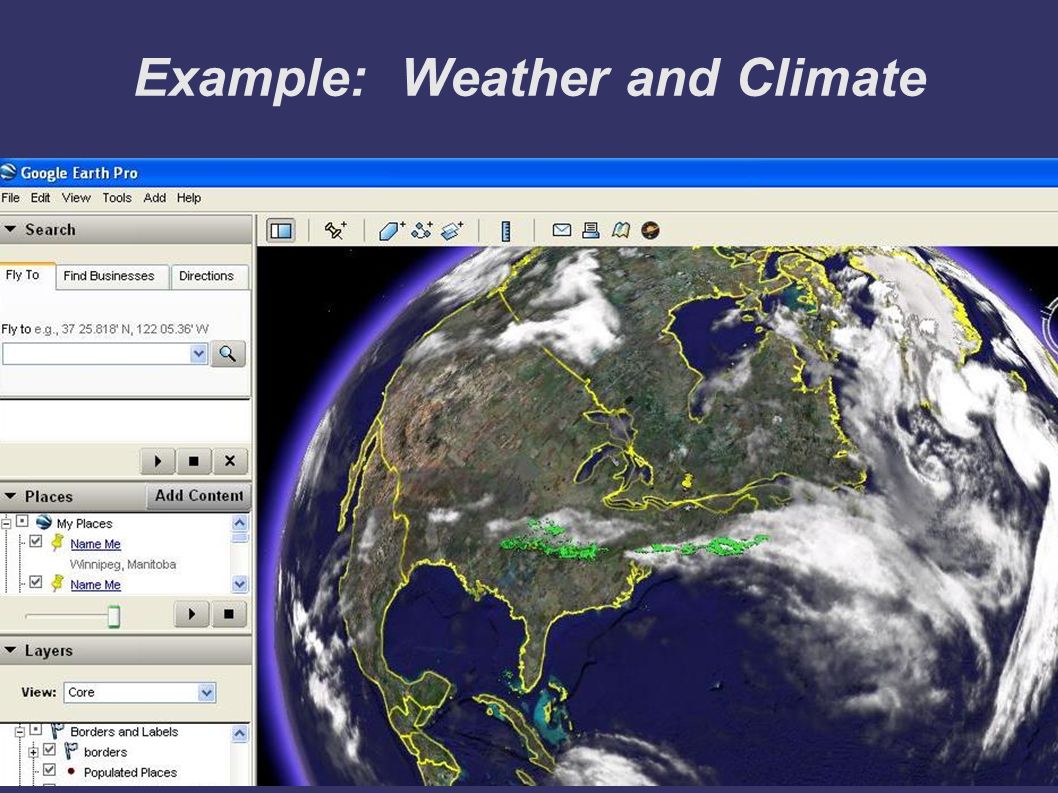This screenshot has height=793, width=1058.
Task: Stop the search results tour
Action: pyautogui.click(x=194, y=461)
